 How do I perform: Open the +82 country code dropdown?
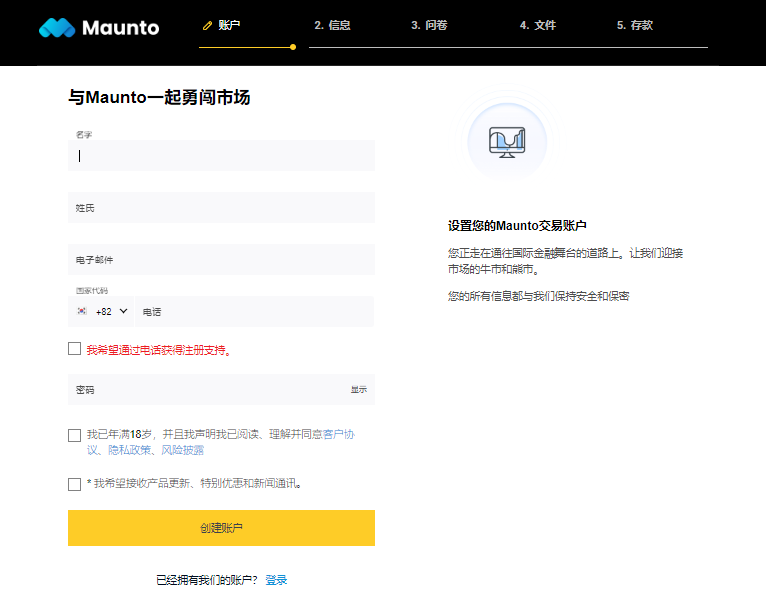(102, 312)
